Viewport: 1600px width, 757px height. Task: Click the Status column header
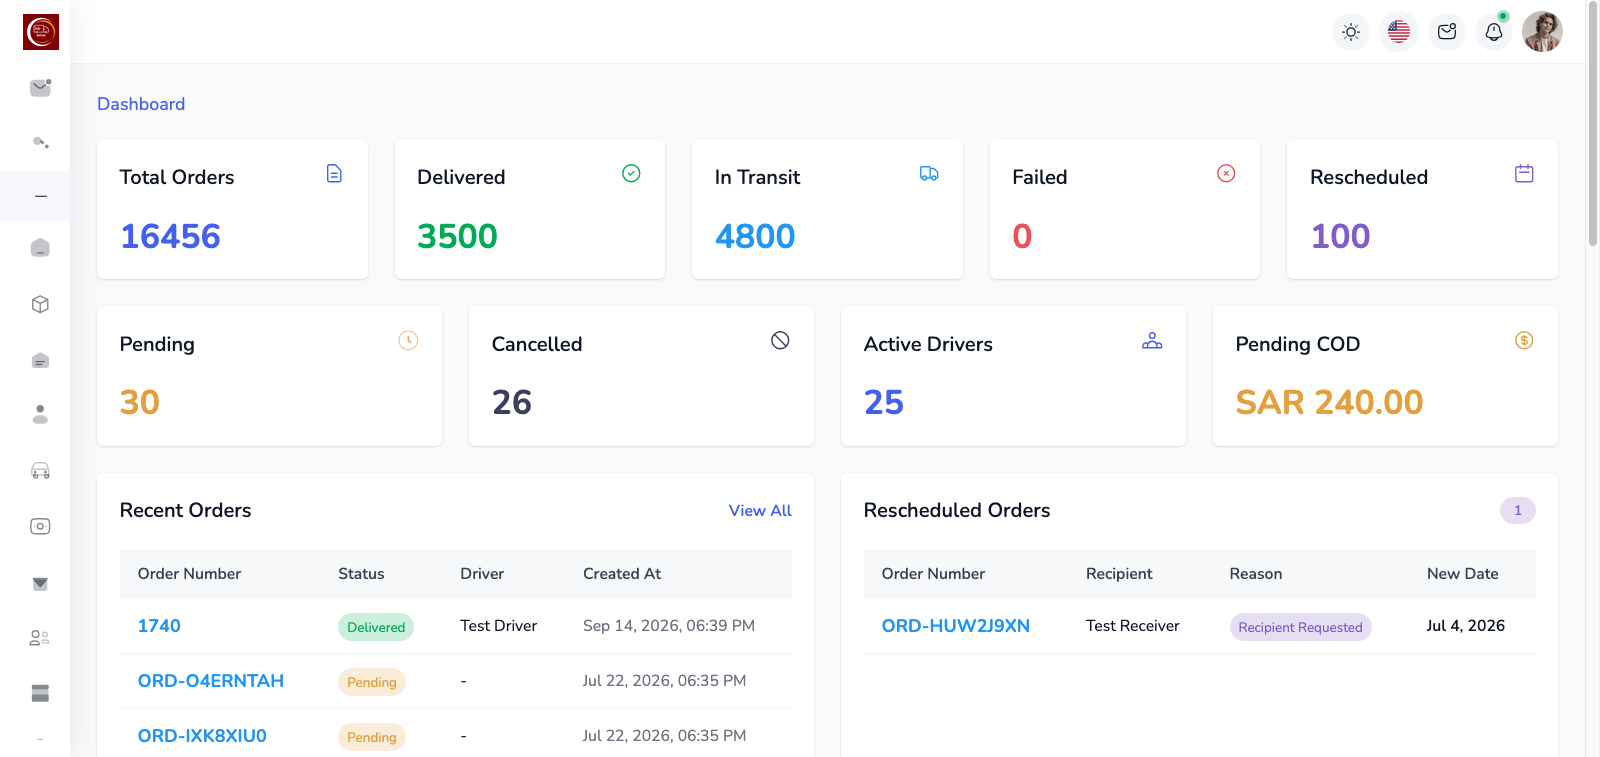[361, 574]
